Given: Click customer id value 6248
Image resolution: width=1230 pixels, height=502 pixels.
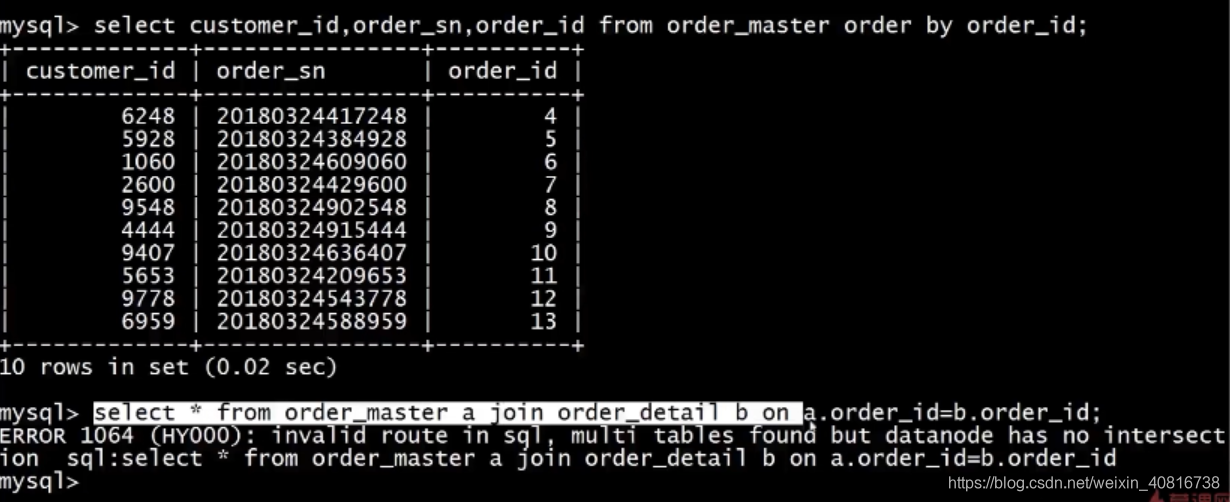Looking at the screenshot, I should 148,117.
